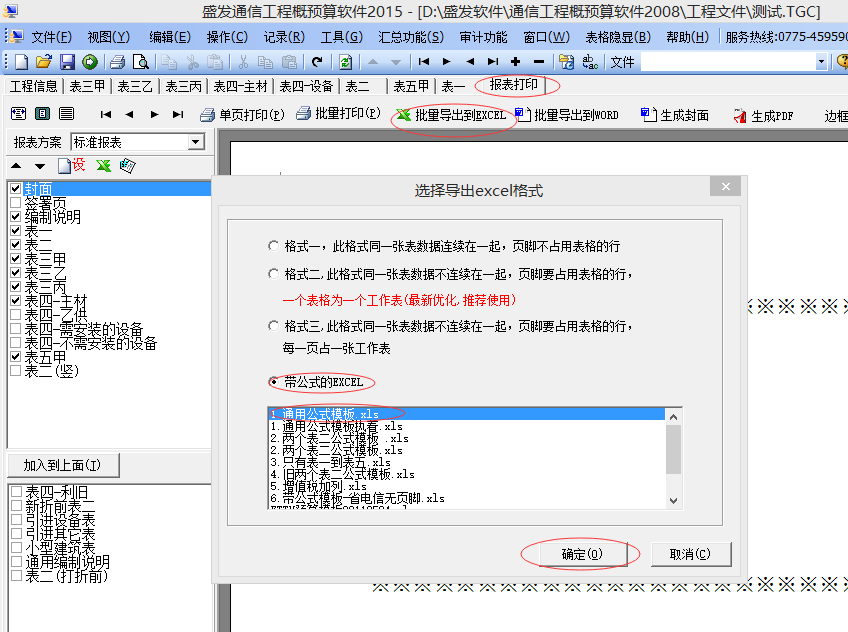The image size is (848, 632).
Task: Click the green circular arrow icon
Action: (90, 62)
